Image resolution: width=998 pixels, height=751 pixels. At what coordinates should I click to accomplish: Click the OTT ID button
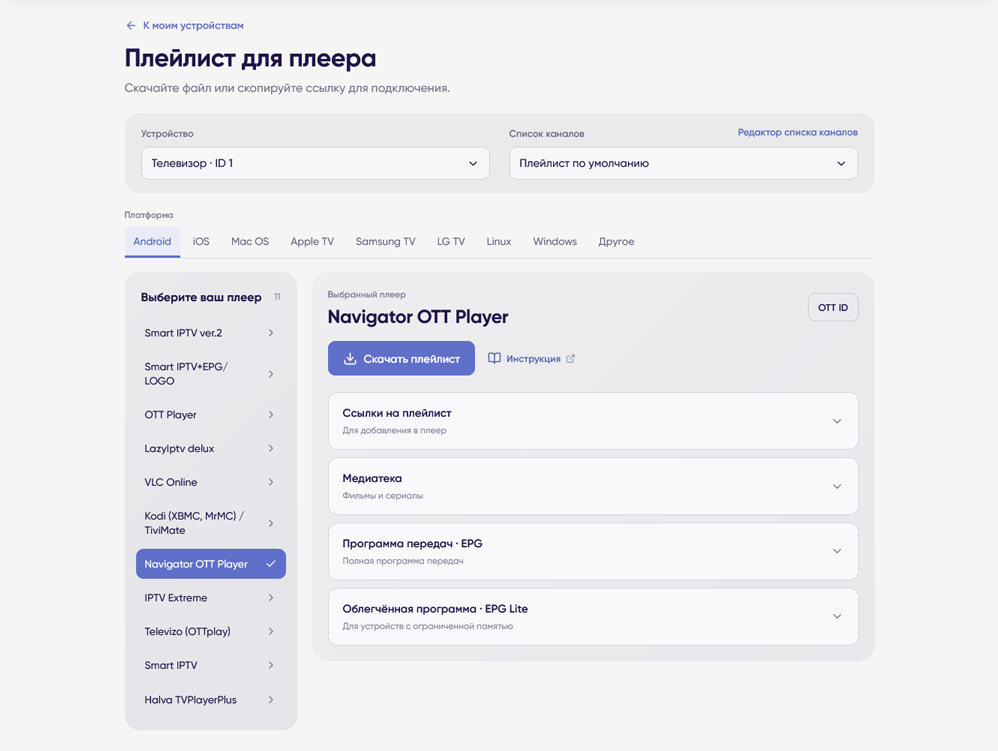[x=833, y=307]
